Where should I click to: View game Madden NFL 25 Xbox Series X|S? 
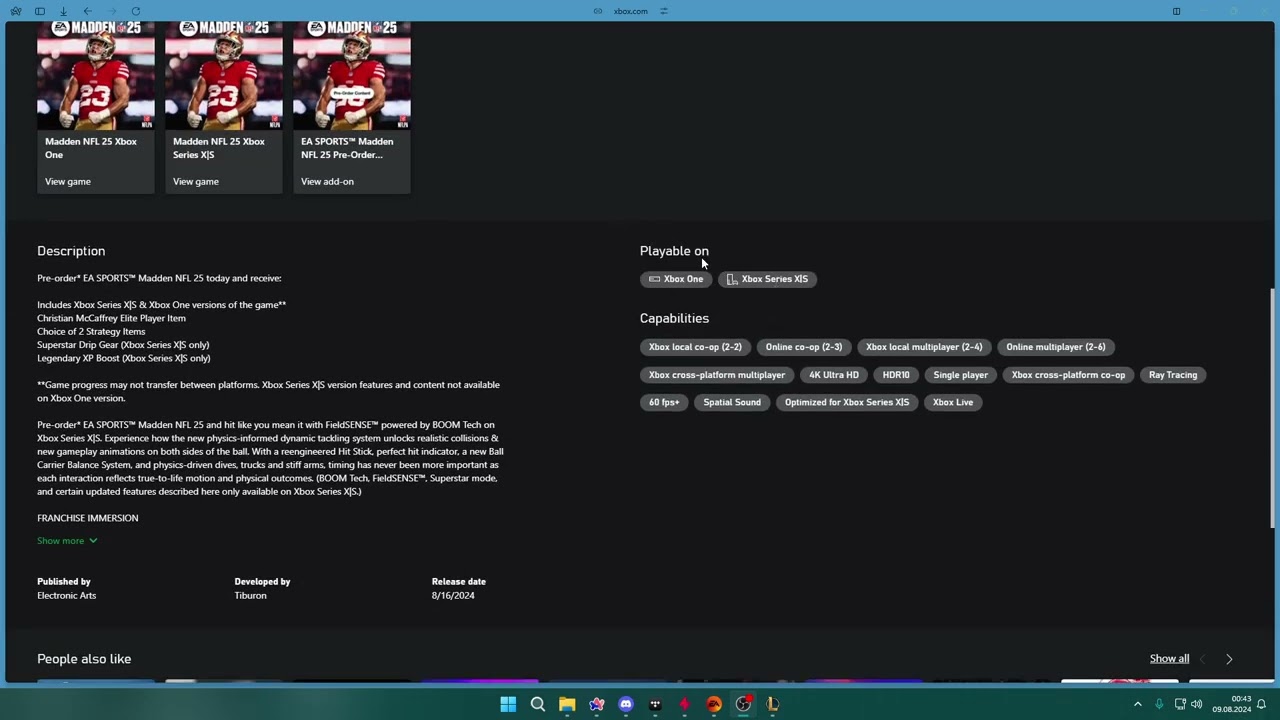(x=196, y=182)
